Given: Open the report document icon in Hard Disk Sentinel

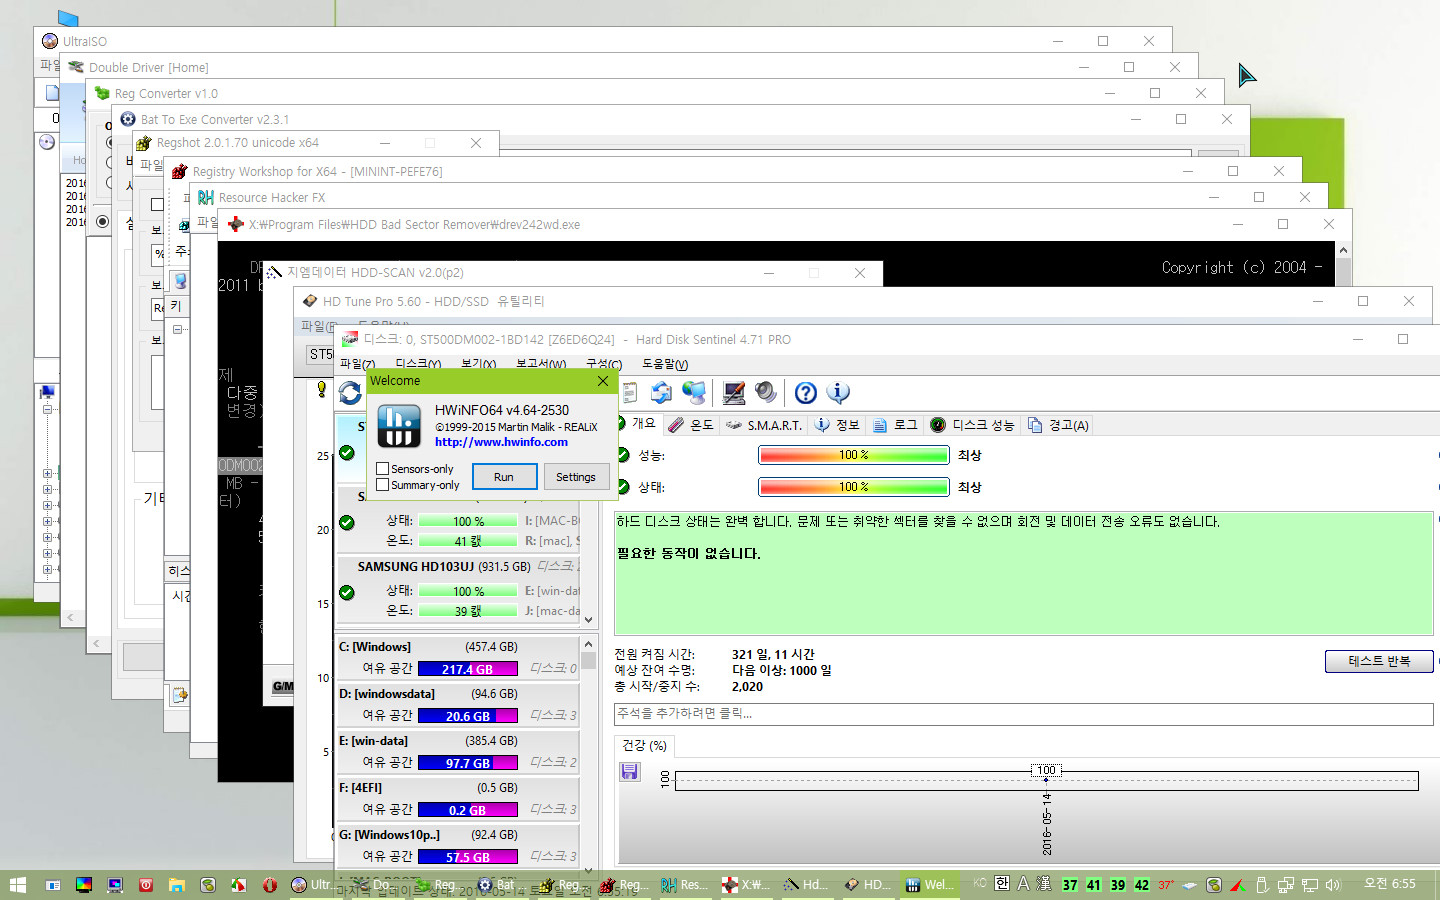Looking at the screenshot, I should coord(630,393).
